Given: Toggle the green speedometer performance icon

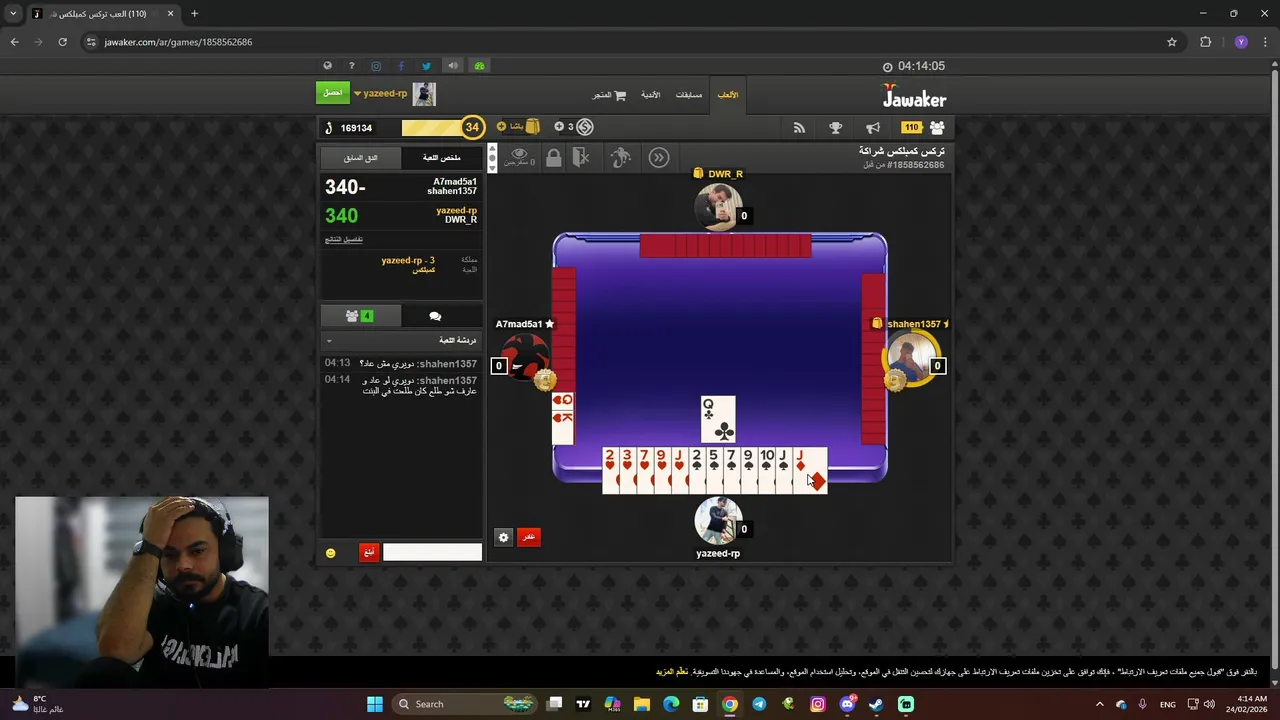Looking at the screenshot, I should point(479,66).
